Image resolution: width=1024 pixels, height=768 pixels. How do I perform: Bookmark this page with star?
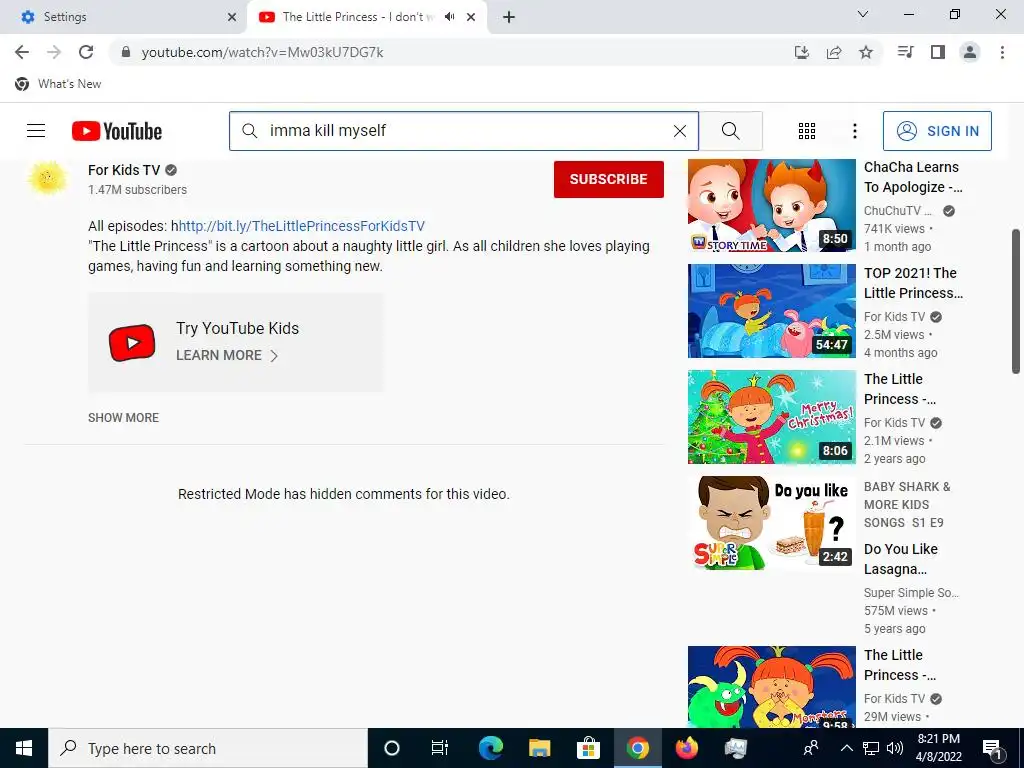[866, 52]
